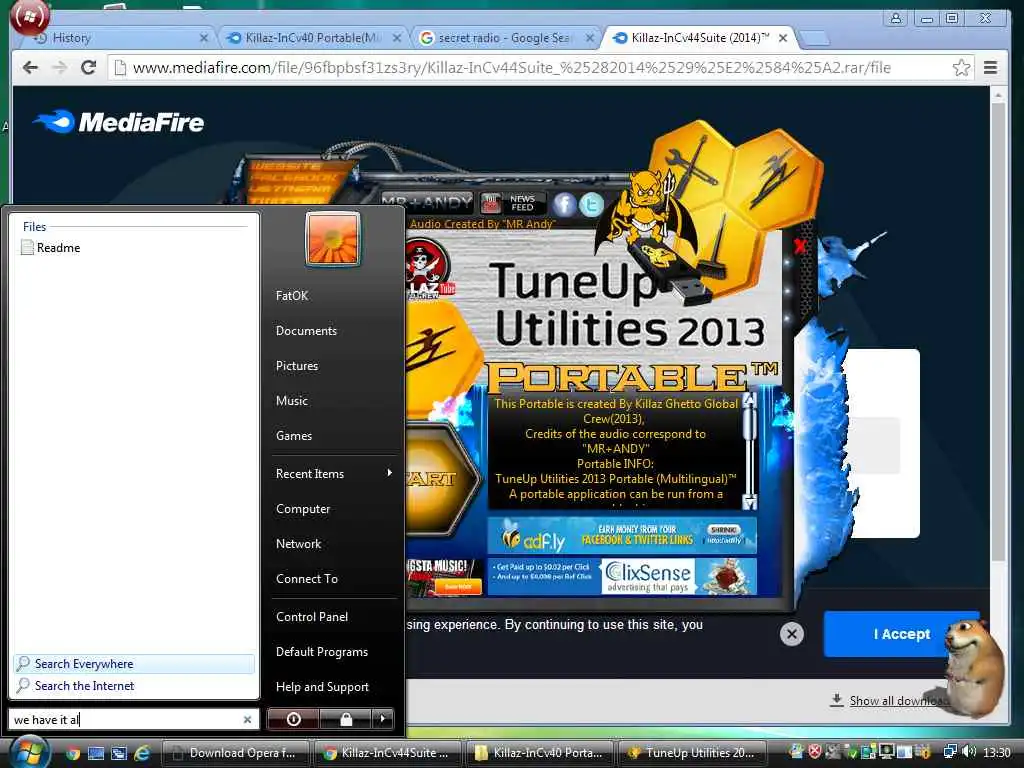The image size is (1024, 768).
Task: Click the ClixSense banner ad
Action: 622,577
